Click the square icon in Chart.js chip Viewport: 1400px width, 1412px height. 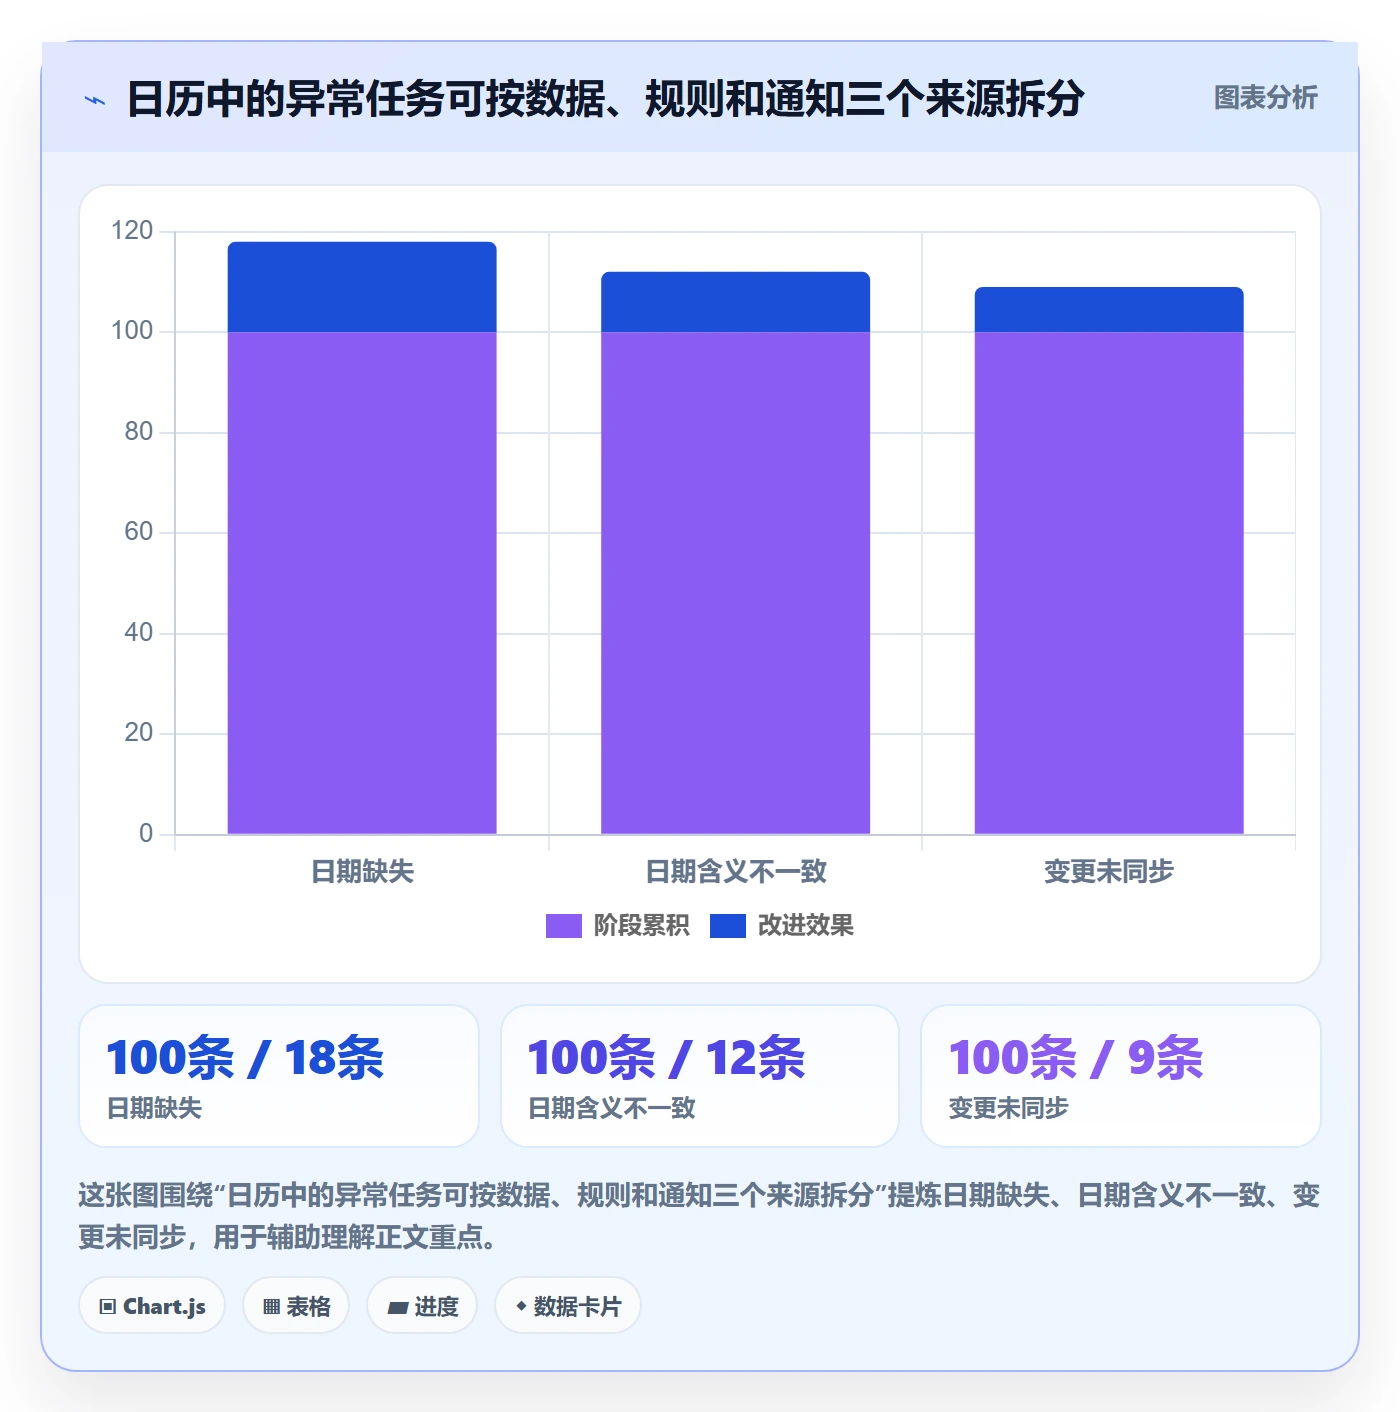pos(108,1307)
